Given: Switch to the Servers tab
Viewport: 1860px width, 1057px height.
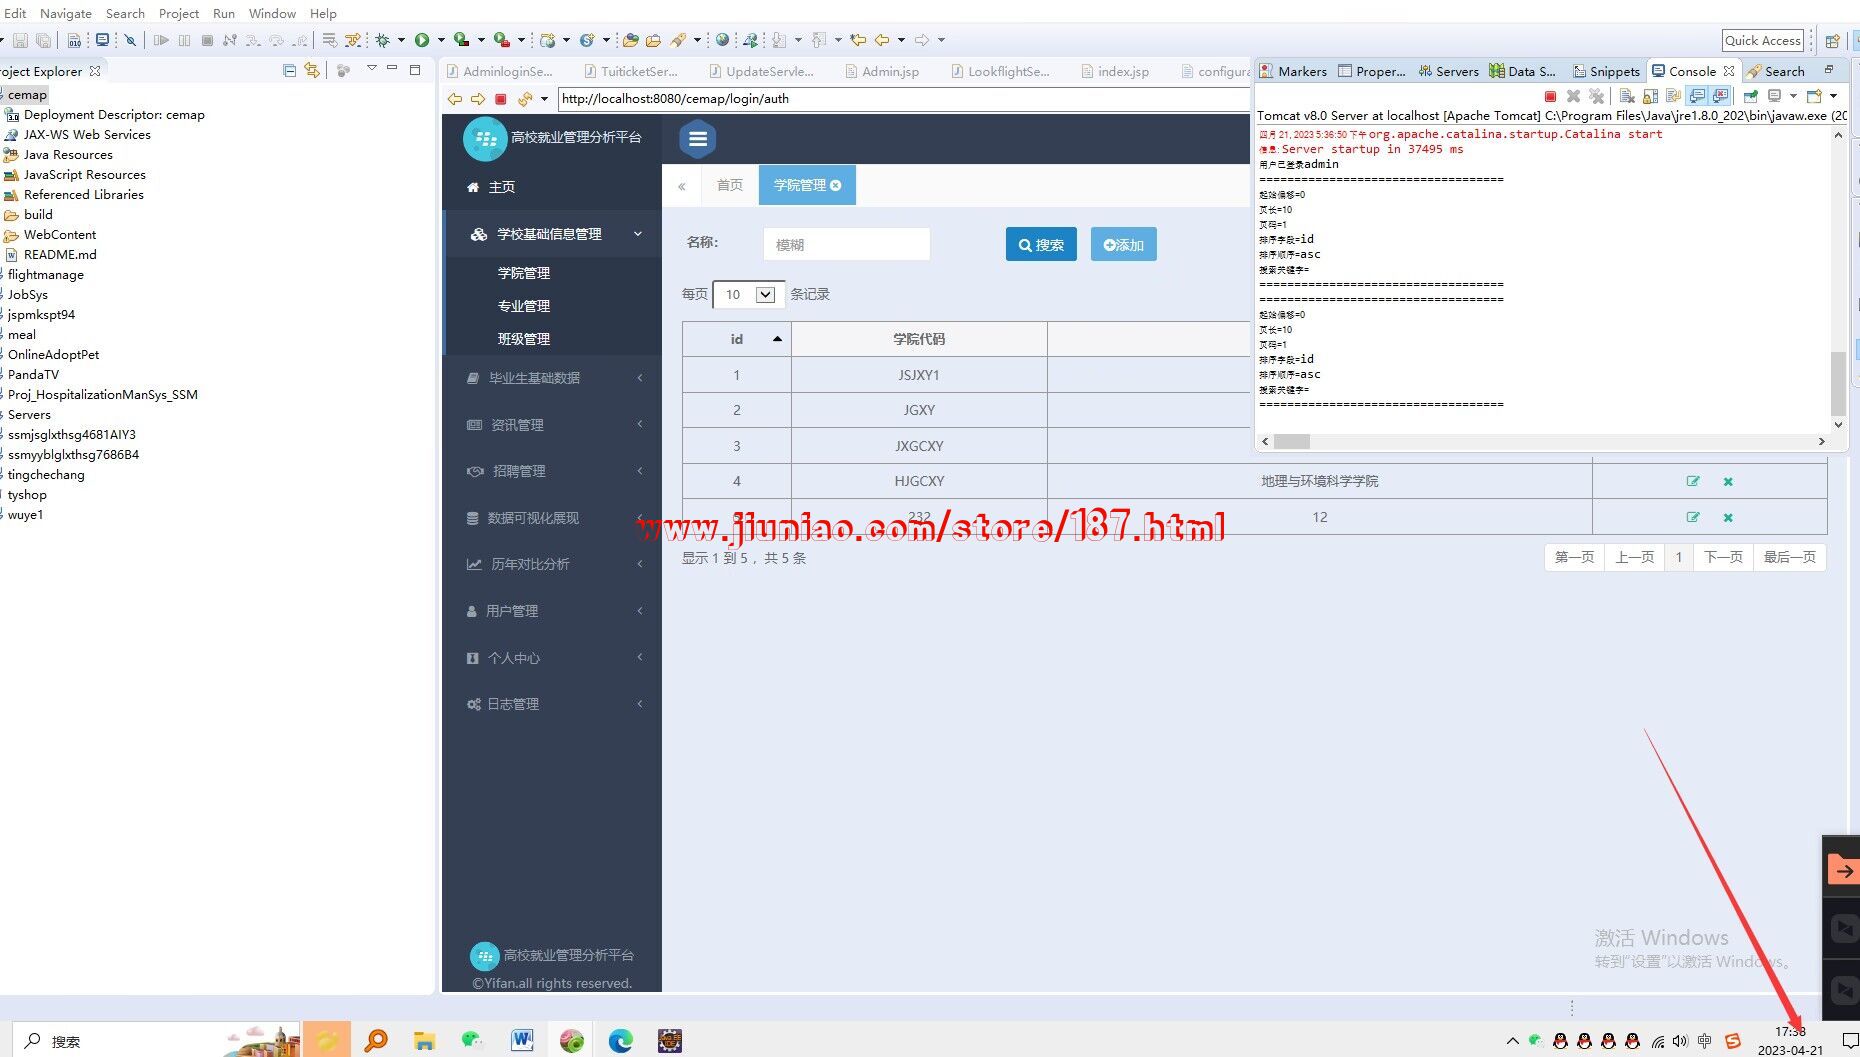Looking at the screenshot, I should pos(1448,71).
